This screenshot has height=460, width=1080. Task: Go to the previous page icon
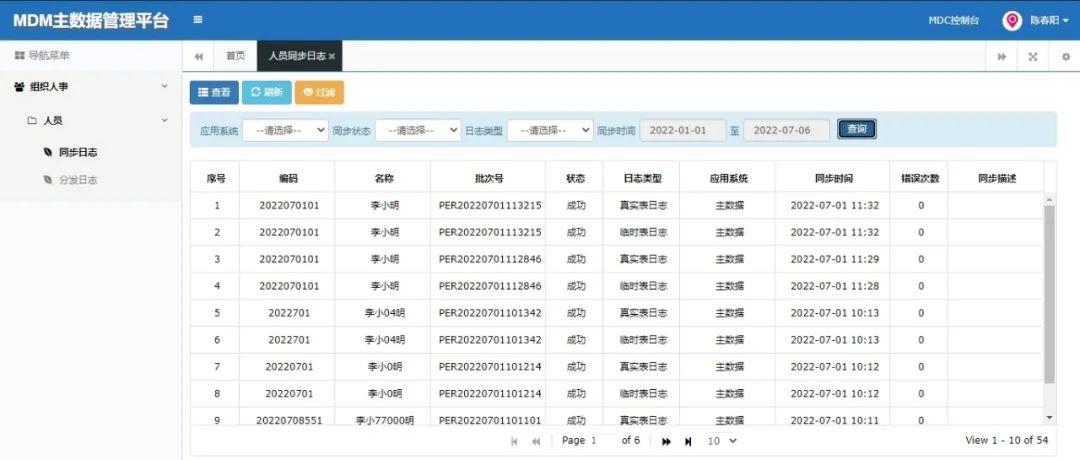[x=536, y=441]
